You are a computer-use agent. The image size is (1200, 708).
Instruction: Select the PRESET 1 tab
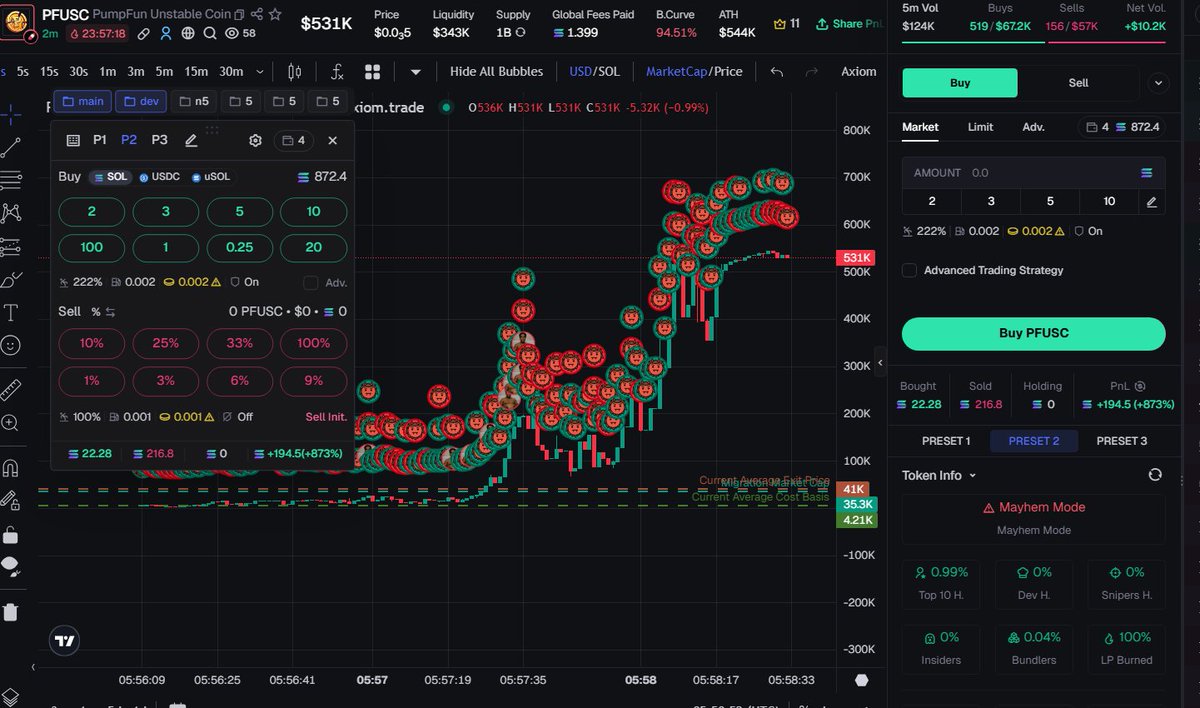(946, 441)
